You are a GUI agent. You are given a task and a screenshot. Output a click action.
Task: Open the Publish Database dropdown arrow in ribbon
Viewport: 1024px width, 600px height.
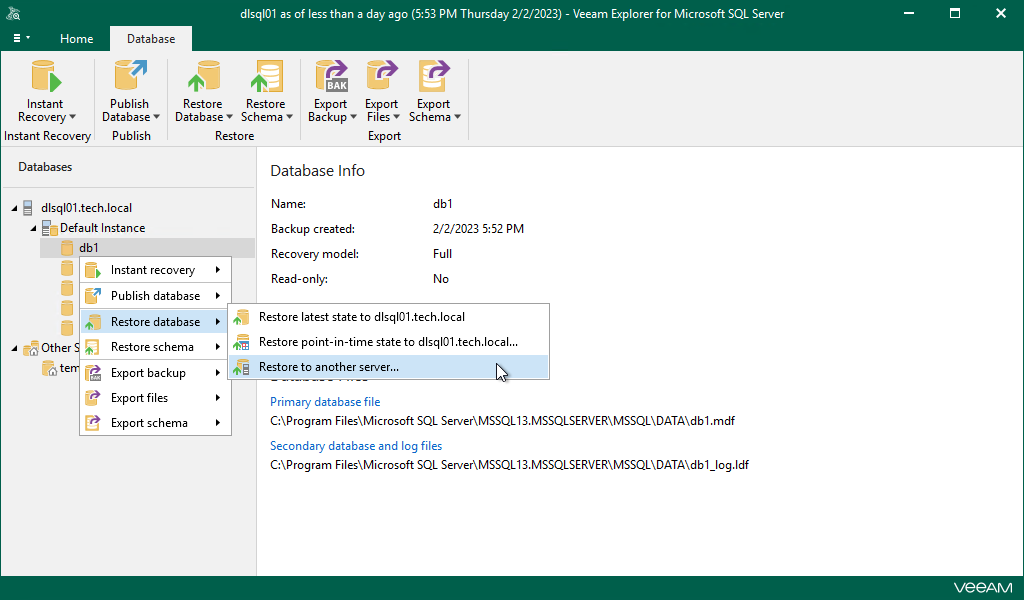(157, 117)
